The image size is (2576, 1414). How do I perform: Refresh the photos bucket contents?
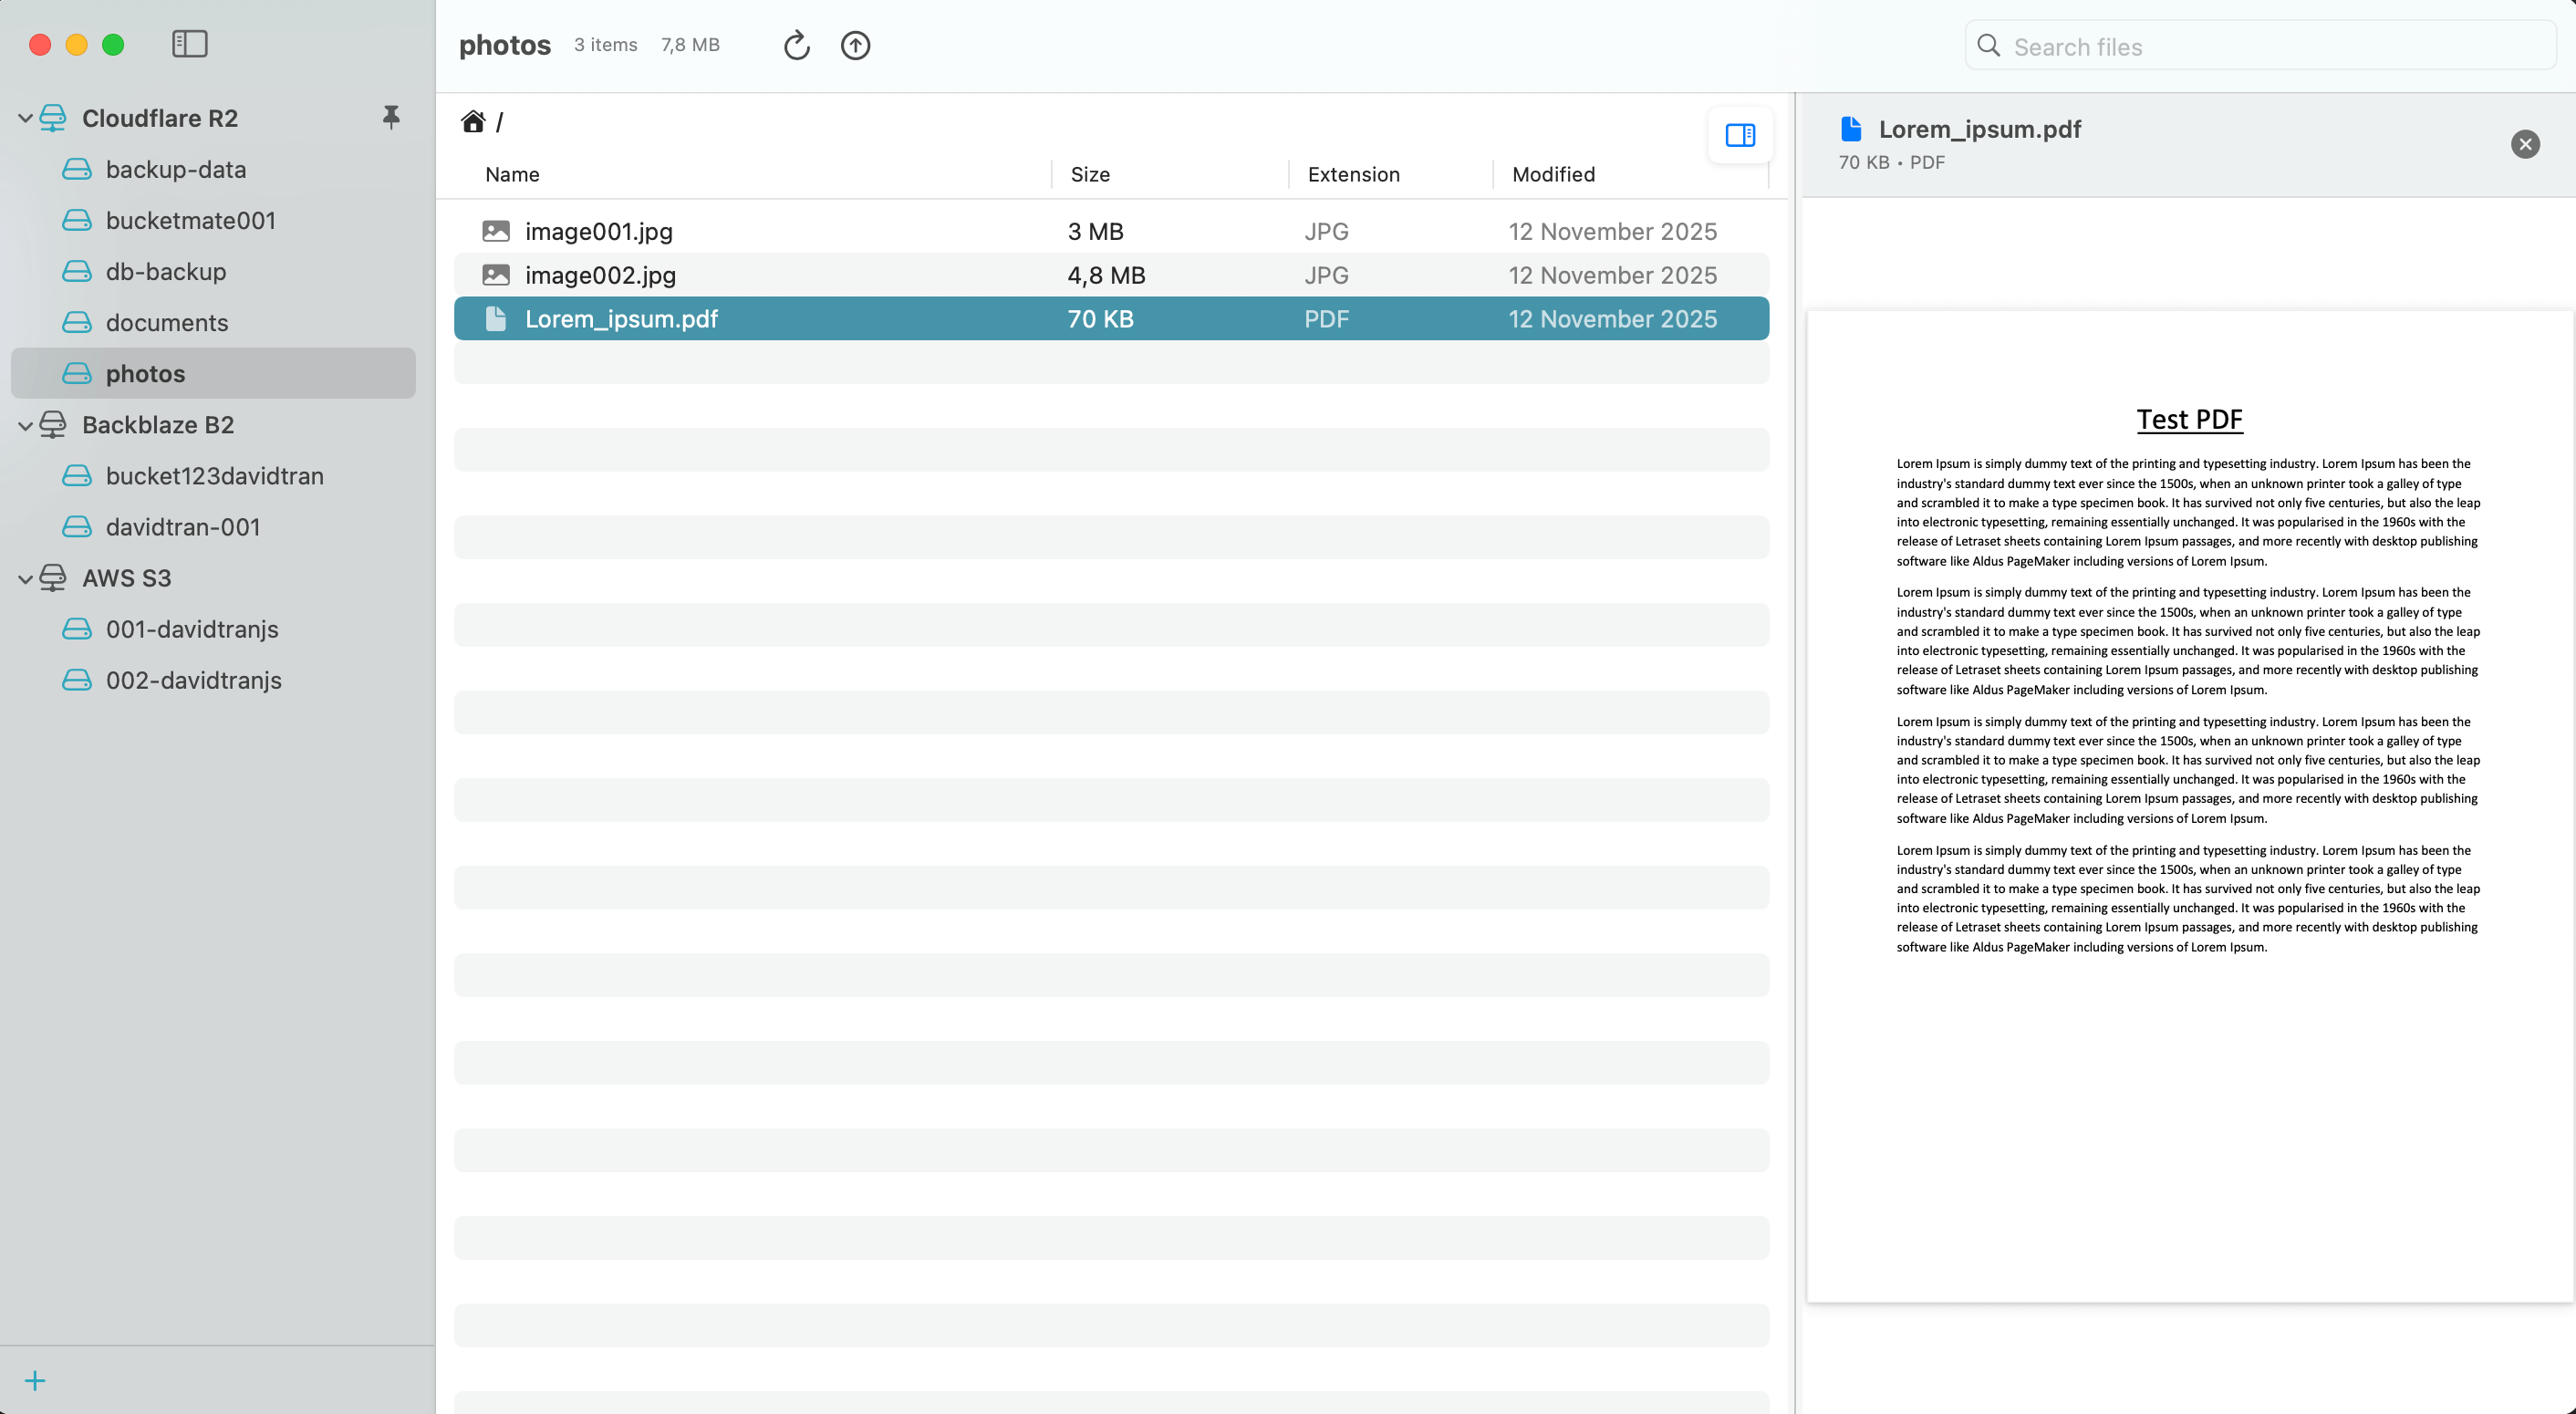[x=796, y=45]
